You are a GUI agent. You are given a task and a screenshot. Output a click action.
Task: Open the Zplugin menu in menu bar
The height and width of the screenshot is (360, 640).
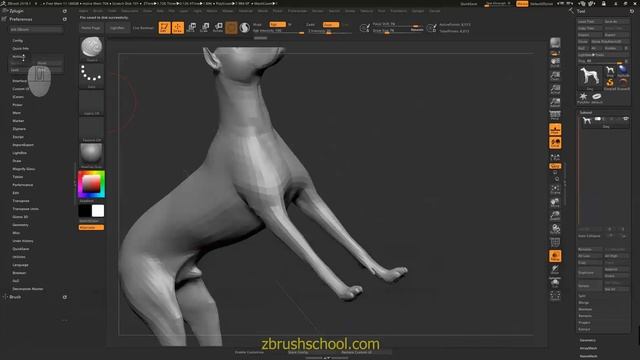(x=418, y=11)
